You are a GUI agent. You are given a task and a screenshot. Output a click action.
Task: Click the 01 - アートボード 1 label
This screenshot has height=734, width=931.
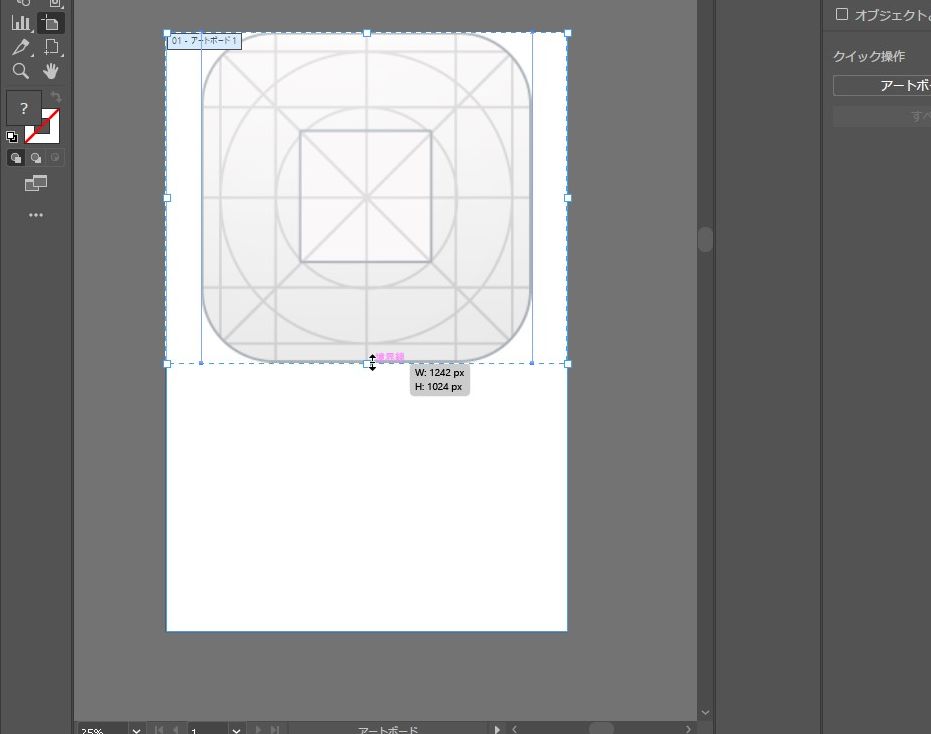(204, 41)
